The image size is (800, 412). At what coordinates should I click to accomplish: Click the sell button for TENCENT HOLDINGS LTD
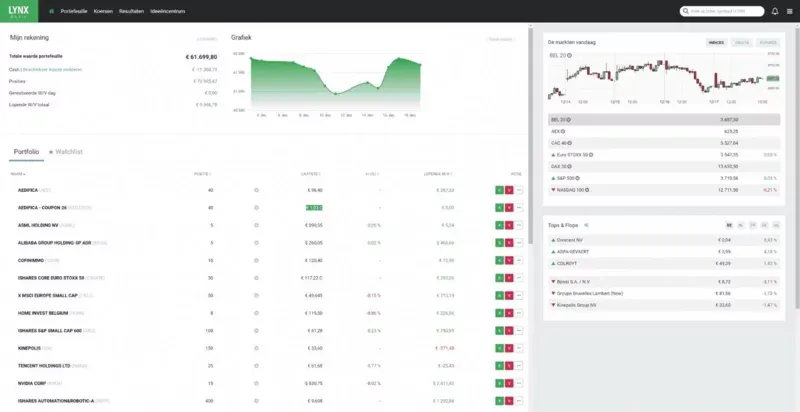tap(509, 366)
